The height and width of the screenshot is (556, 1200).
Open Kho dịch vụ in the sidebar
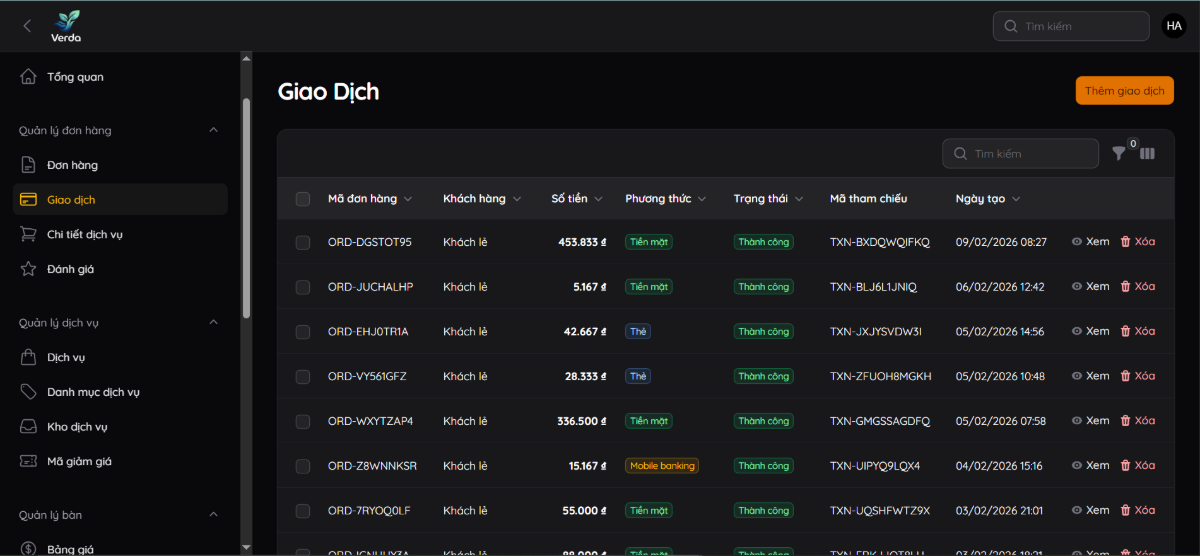pos(120,427)
